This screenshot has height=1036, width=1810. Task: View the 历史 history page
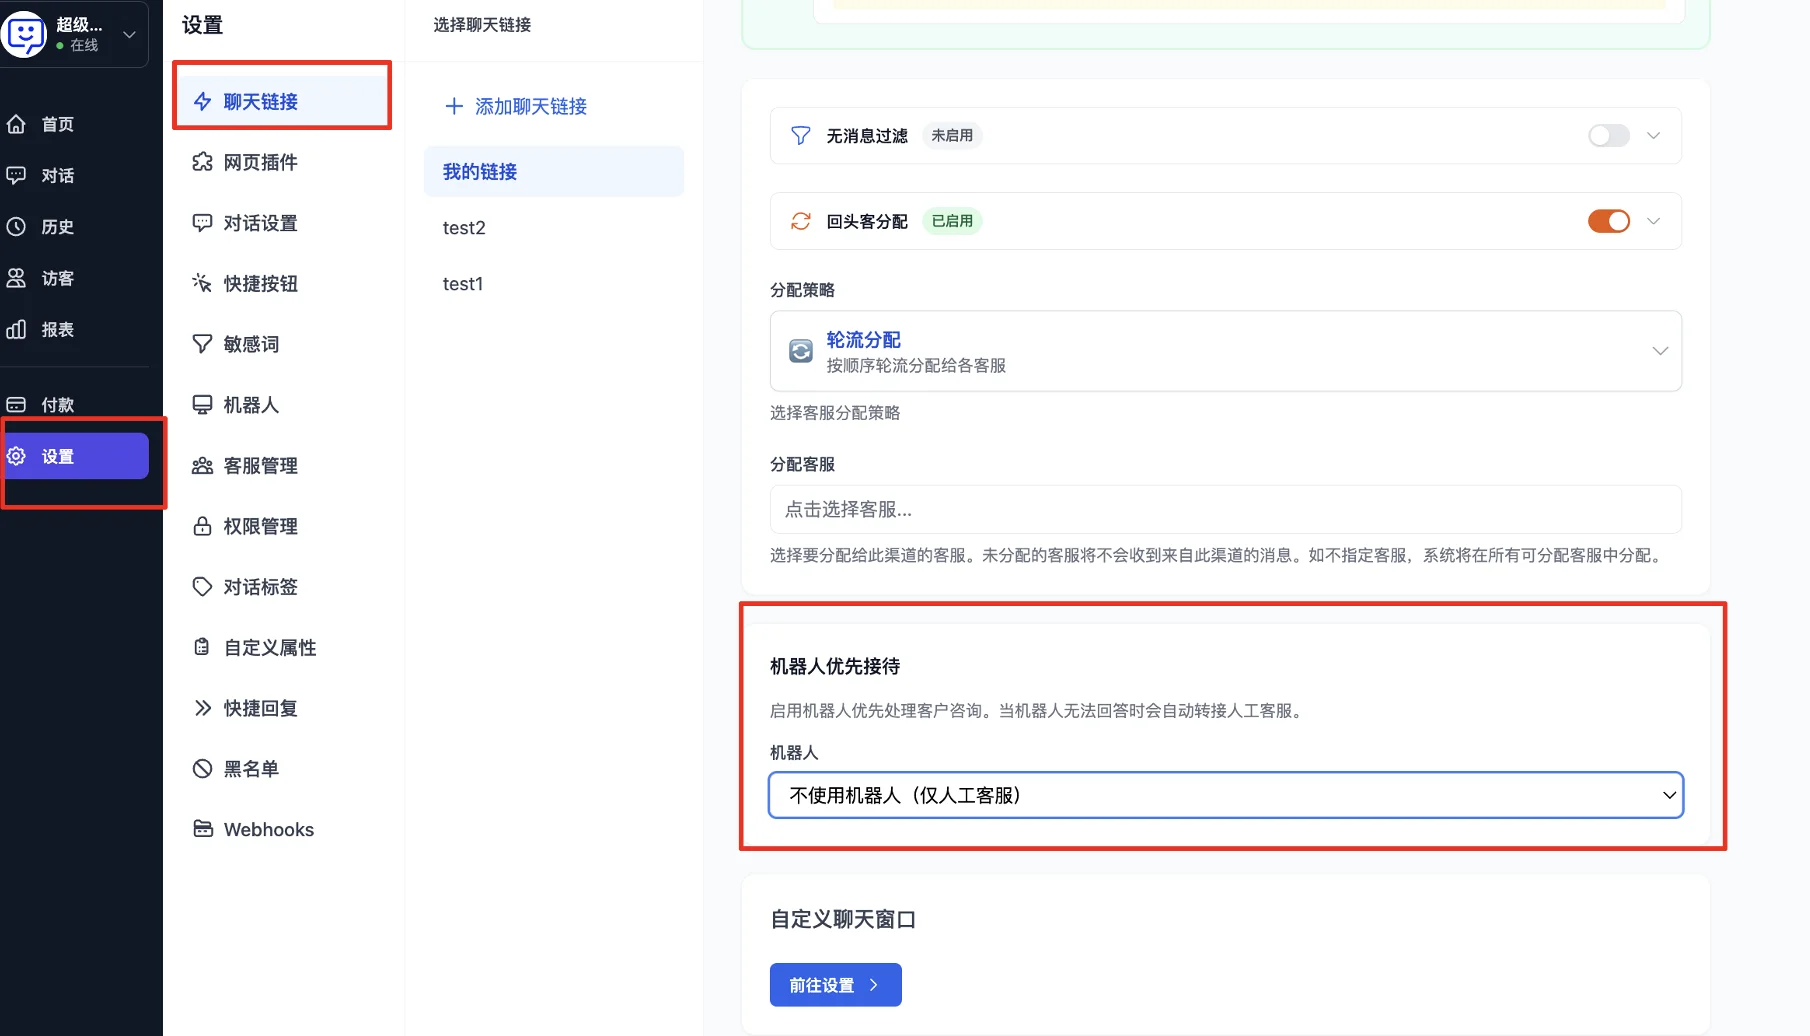pos(57,226)
